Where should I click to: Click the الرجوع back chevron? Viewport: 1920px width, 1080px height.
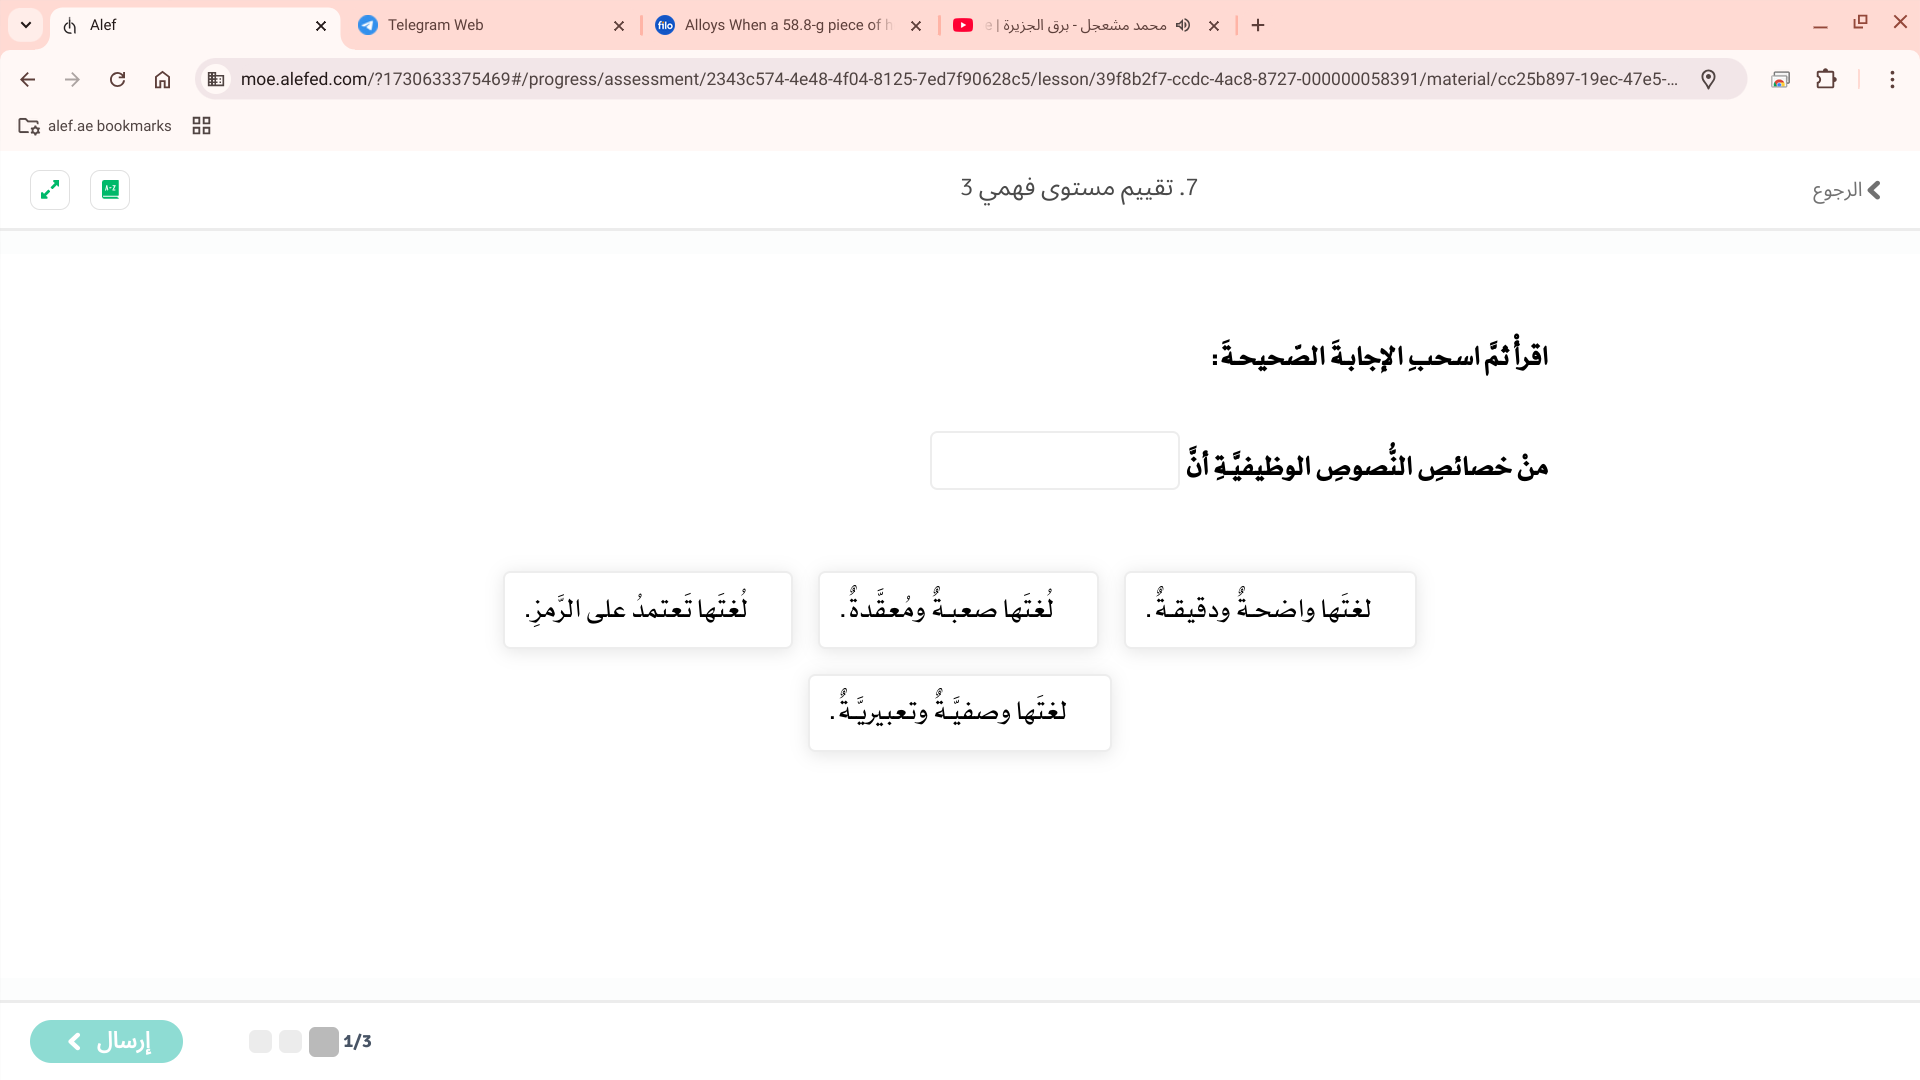(1874, 190)
